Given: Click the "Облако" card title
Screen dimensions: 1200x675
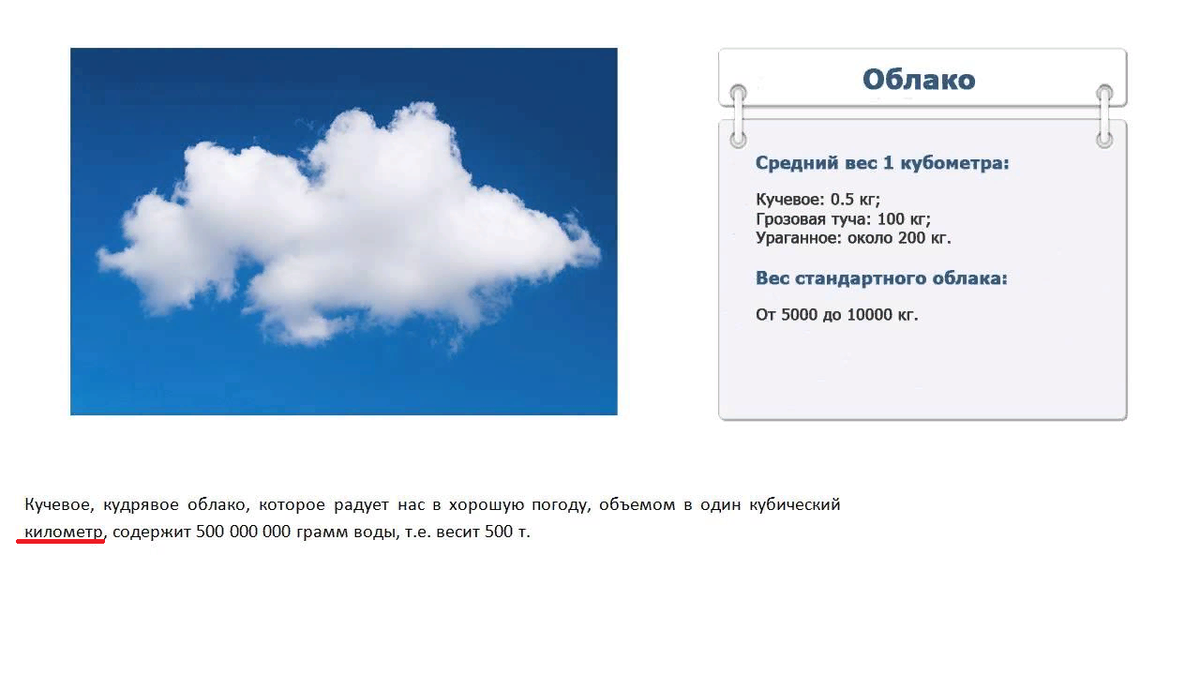Looking at the screenshot, I should pyautogui.click(x=918, y=80).
